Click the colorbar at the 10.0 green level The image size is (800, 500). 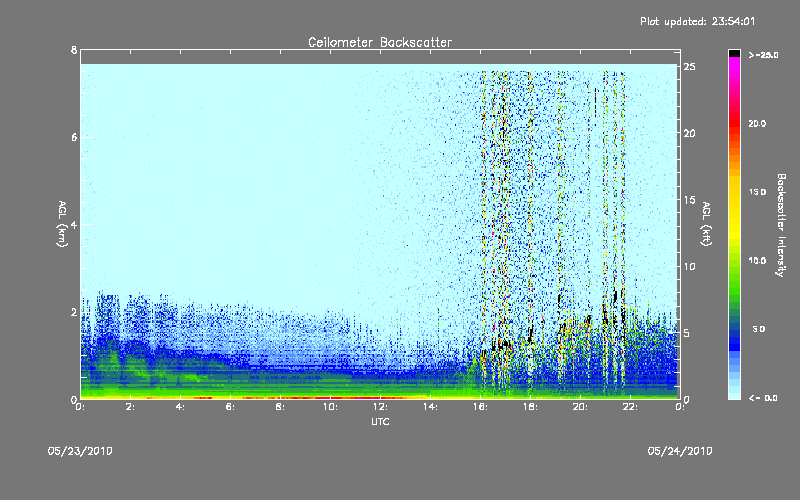tap(734, 261)
